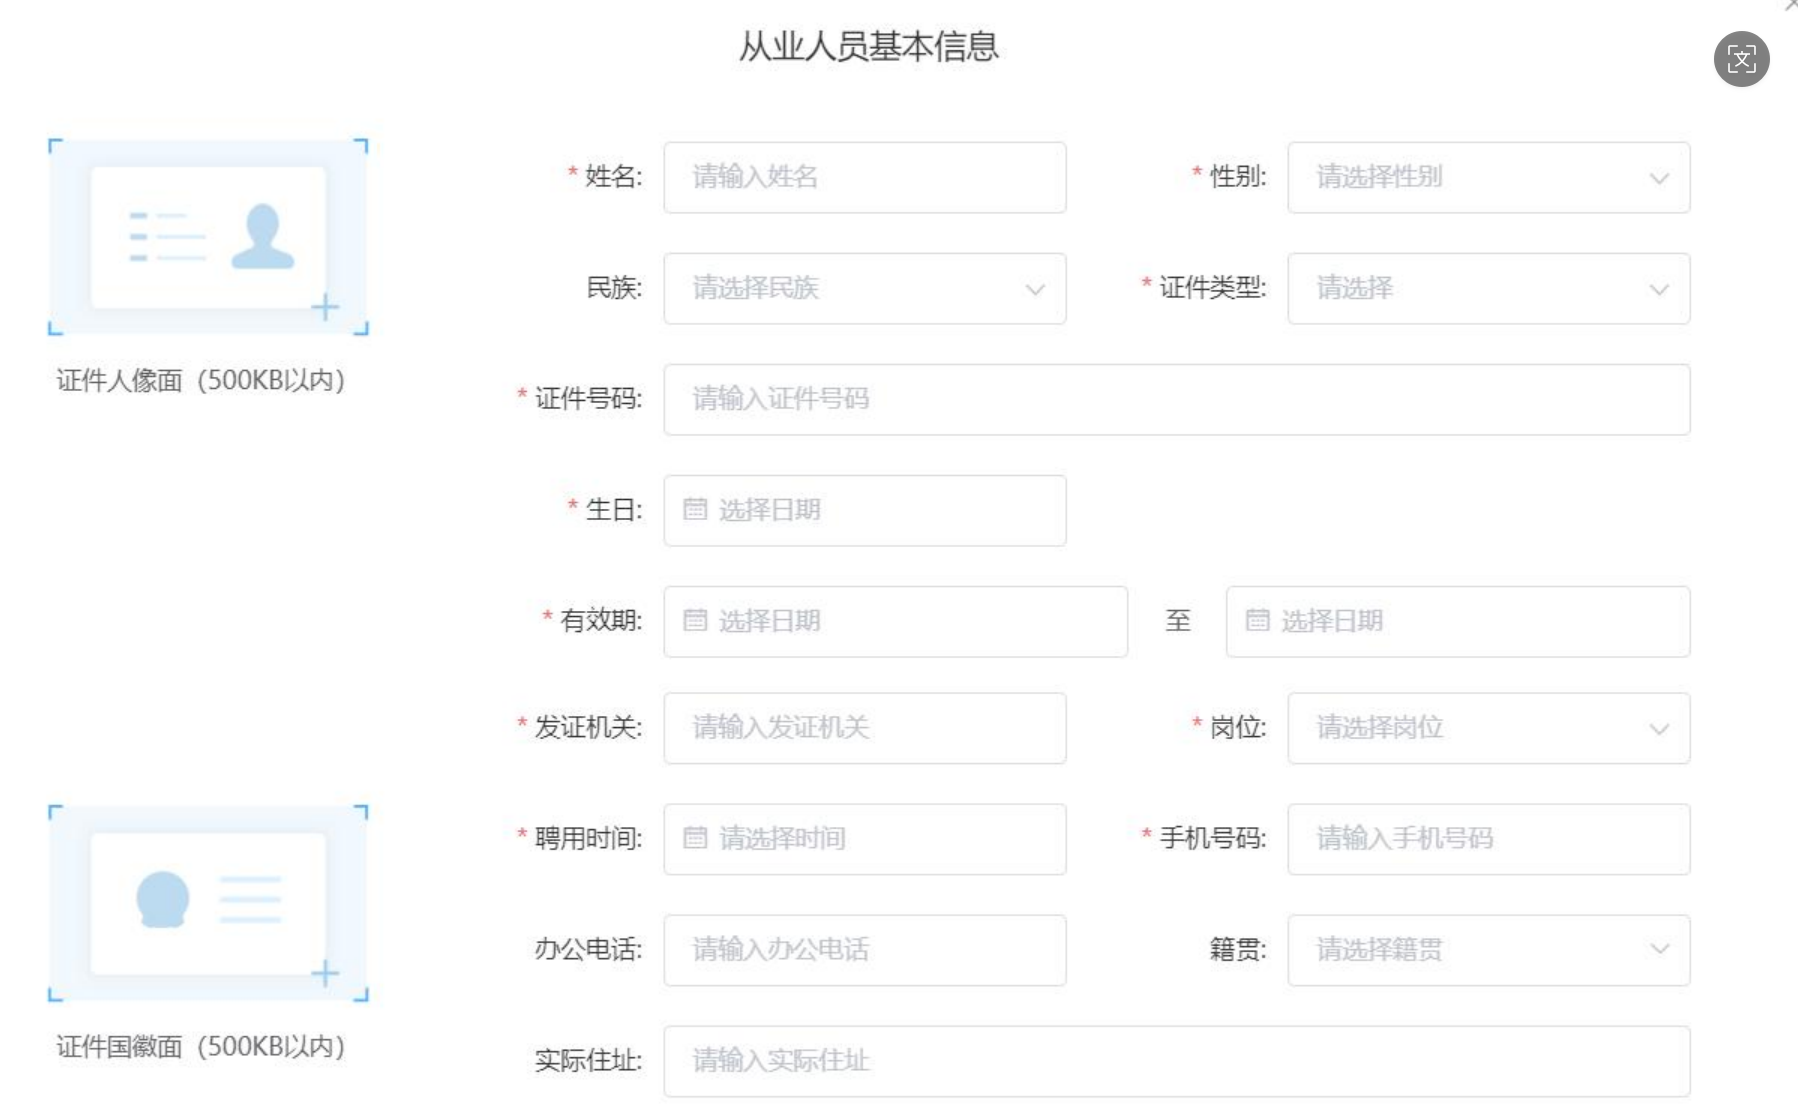Upload the ID national emblem side photo (证件国徽面)
This screenshot has height=1112, width=1798.
click(x=208, y=903)
